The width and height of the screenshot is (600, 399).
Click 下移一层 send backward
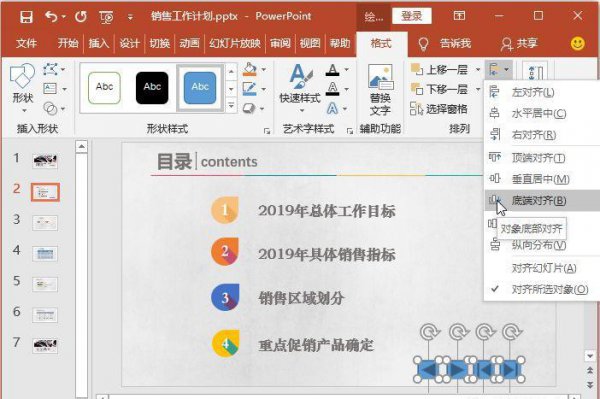(439, 89)
